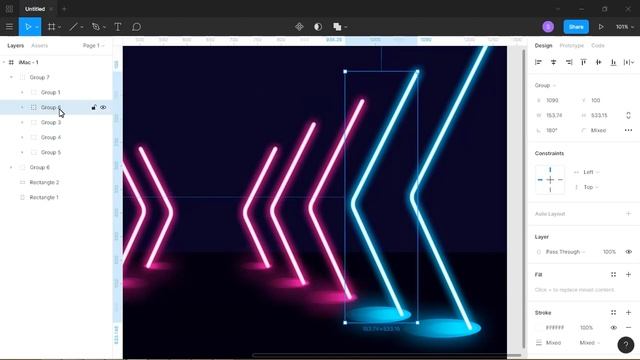Click the rotation 180° field
Image resolution: width=640 pixels, height=360 pixels.
coord(552,130)
